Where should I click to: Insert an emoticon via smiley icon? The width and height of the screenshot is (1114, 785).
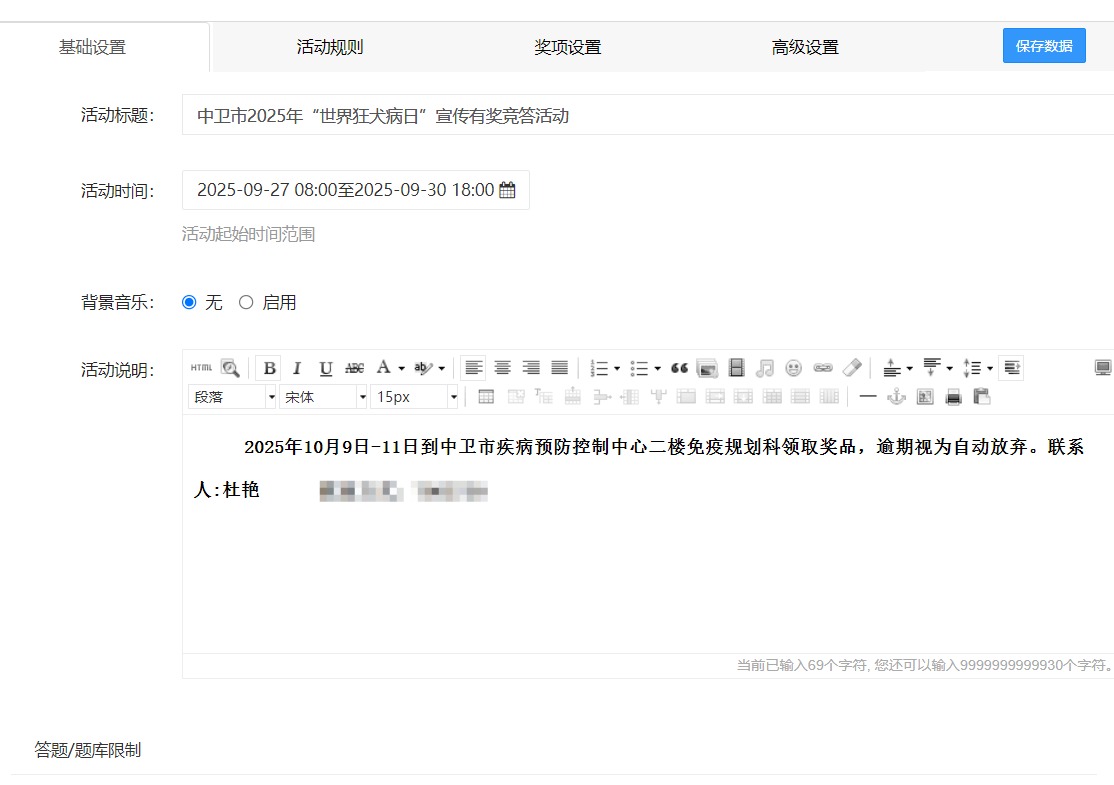tap(794, 368)
